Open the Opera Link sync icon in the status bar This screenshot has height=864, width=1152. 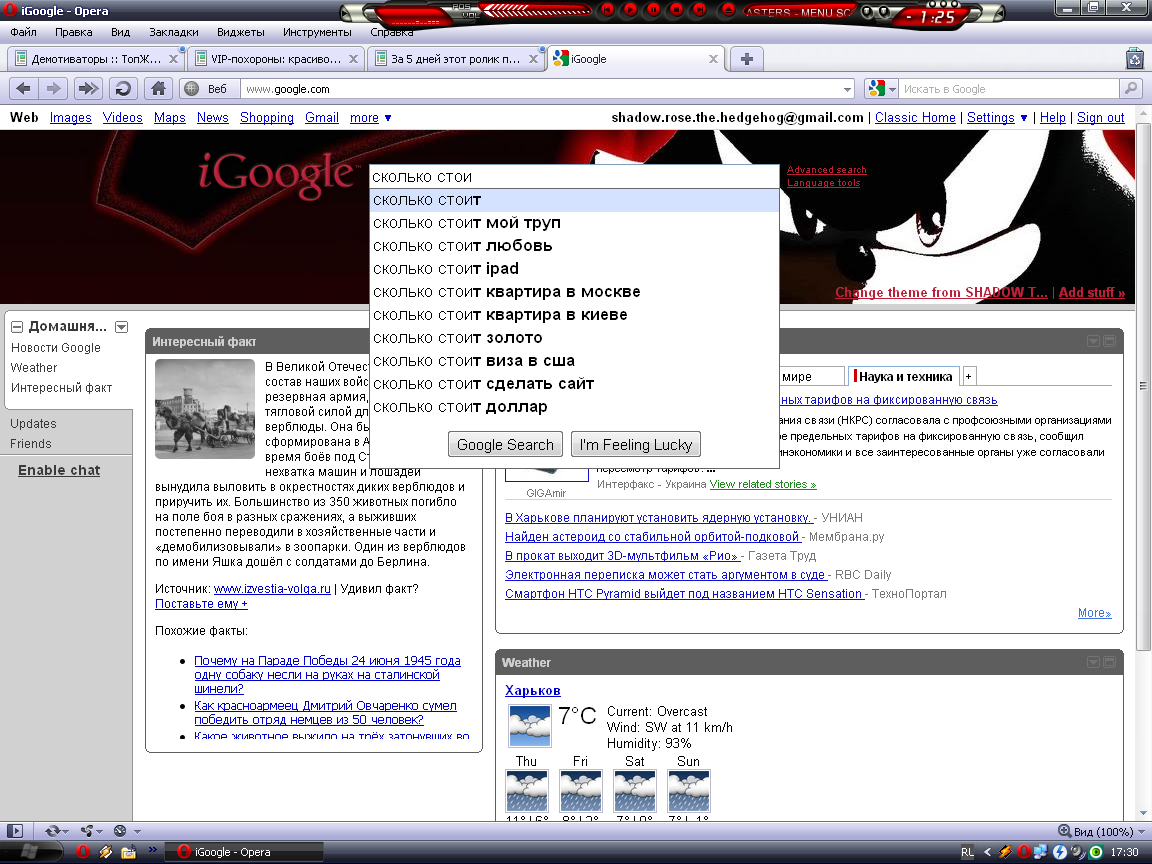point(53,831)
